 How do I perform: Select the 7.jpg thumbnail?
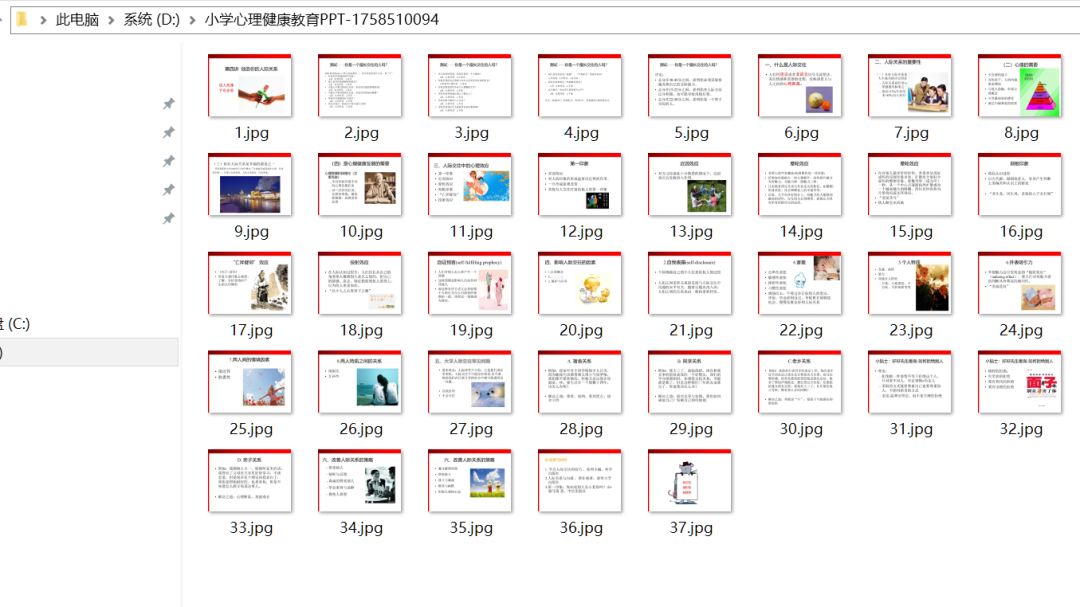tap(910, 85)
